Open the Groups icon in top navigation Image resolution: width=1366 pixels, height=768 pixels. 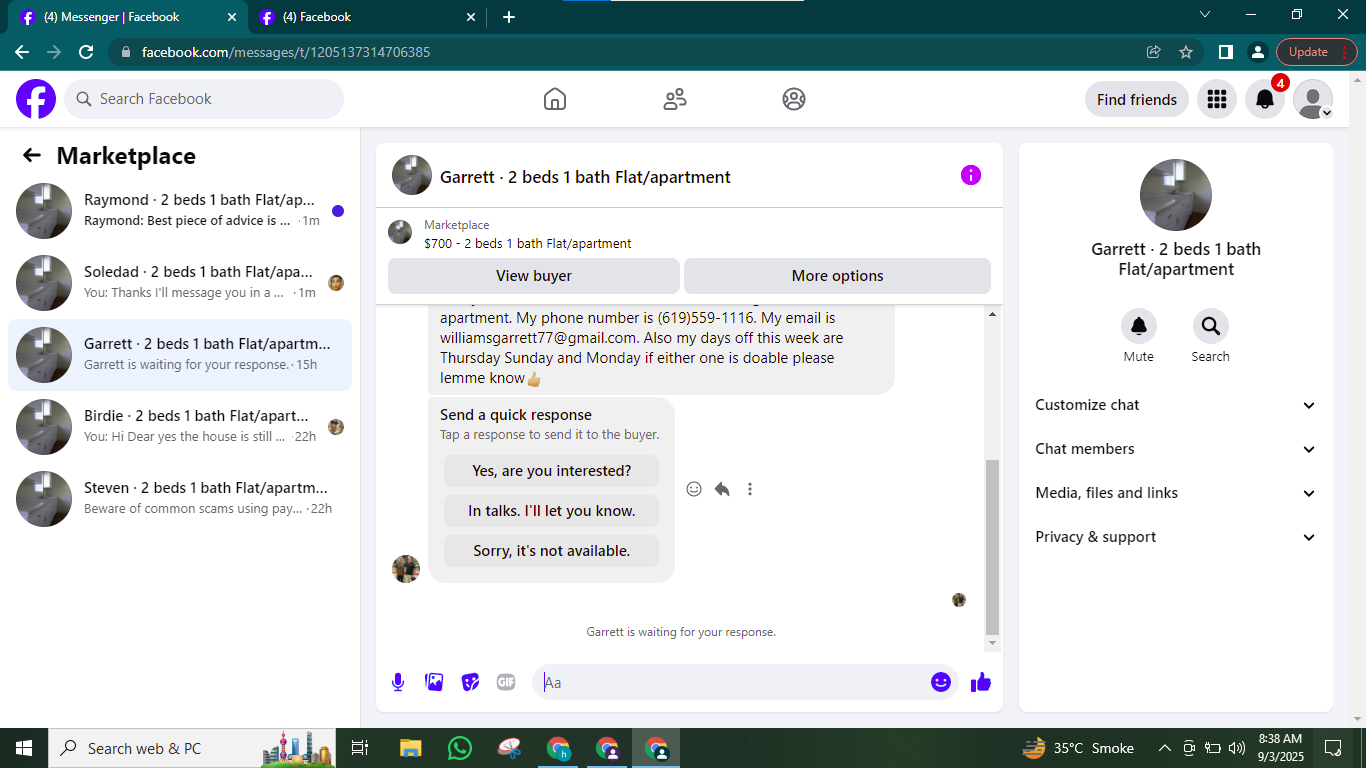pos(794,99)
